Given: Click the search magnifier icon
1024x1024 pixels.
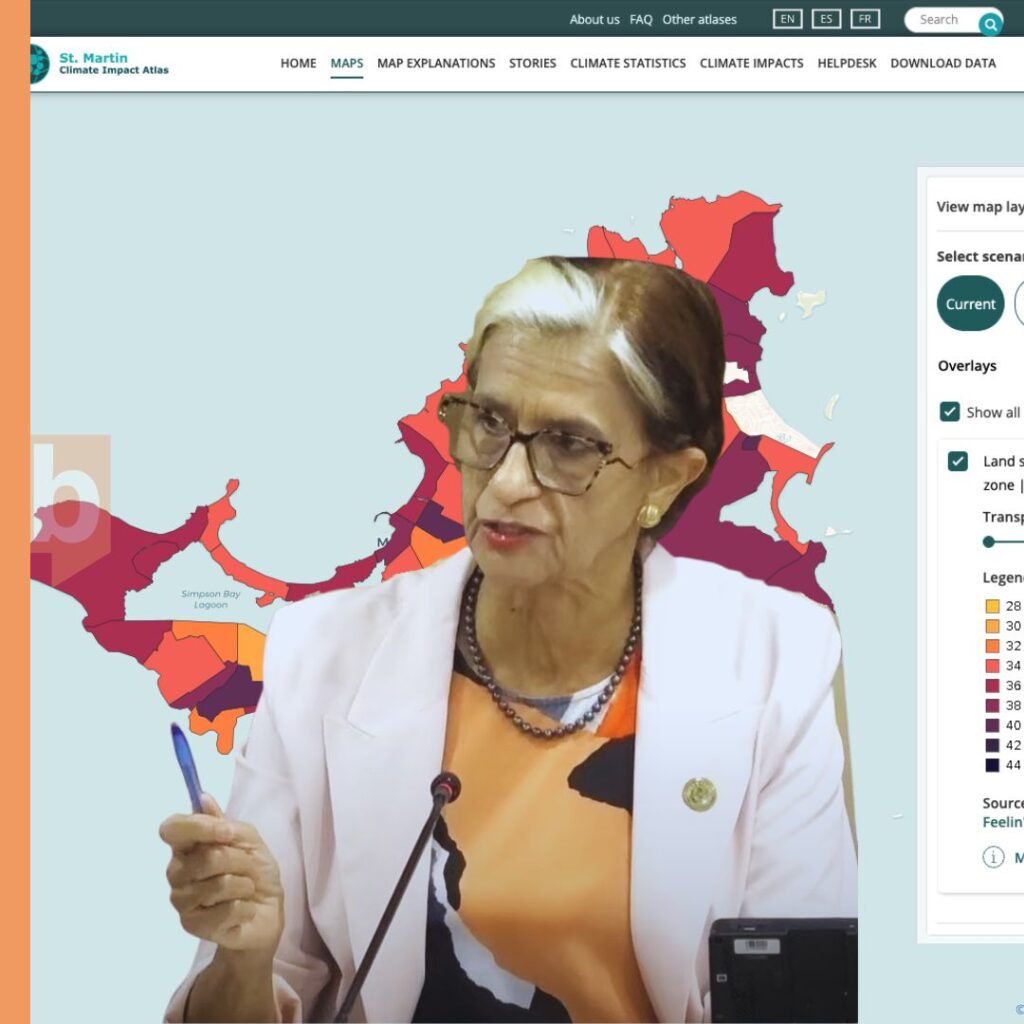Looking at the screenshot, I should [989, 19].
